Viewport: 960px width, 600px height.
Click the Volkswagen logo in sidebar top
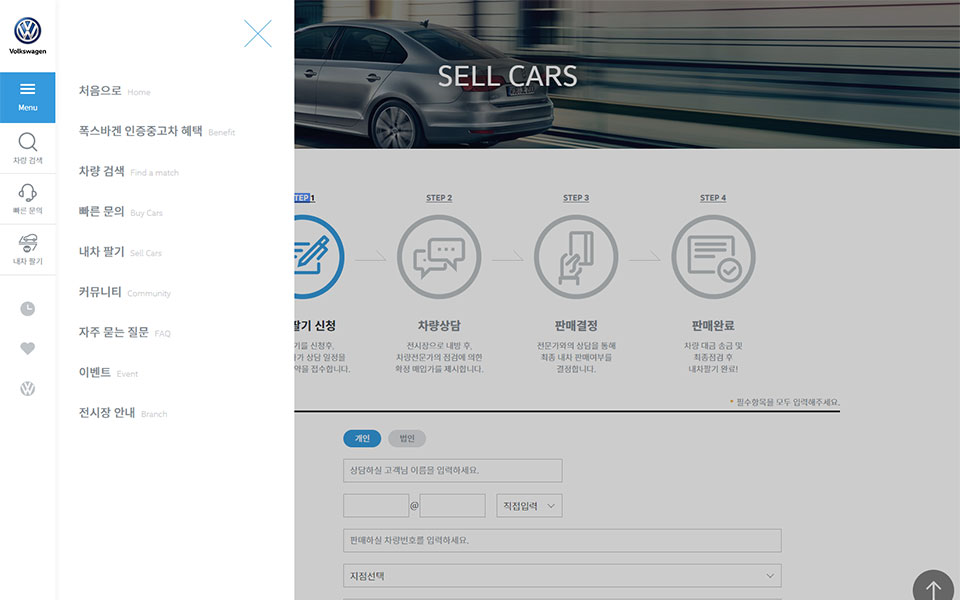point(27,33)
